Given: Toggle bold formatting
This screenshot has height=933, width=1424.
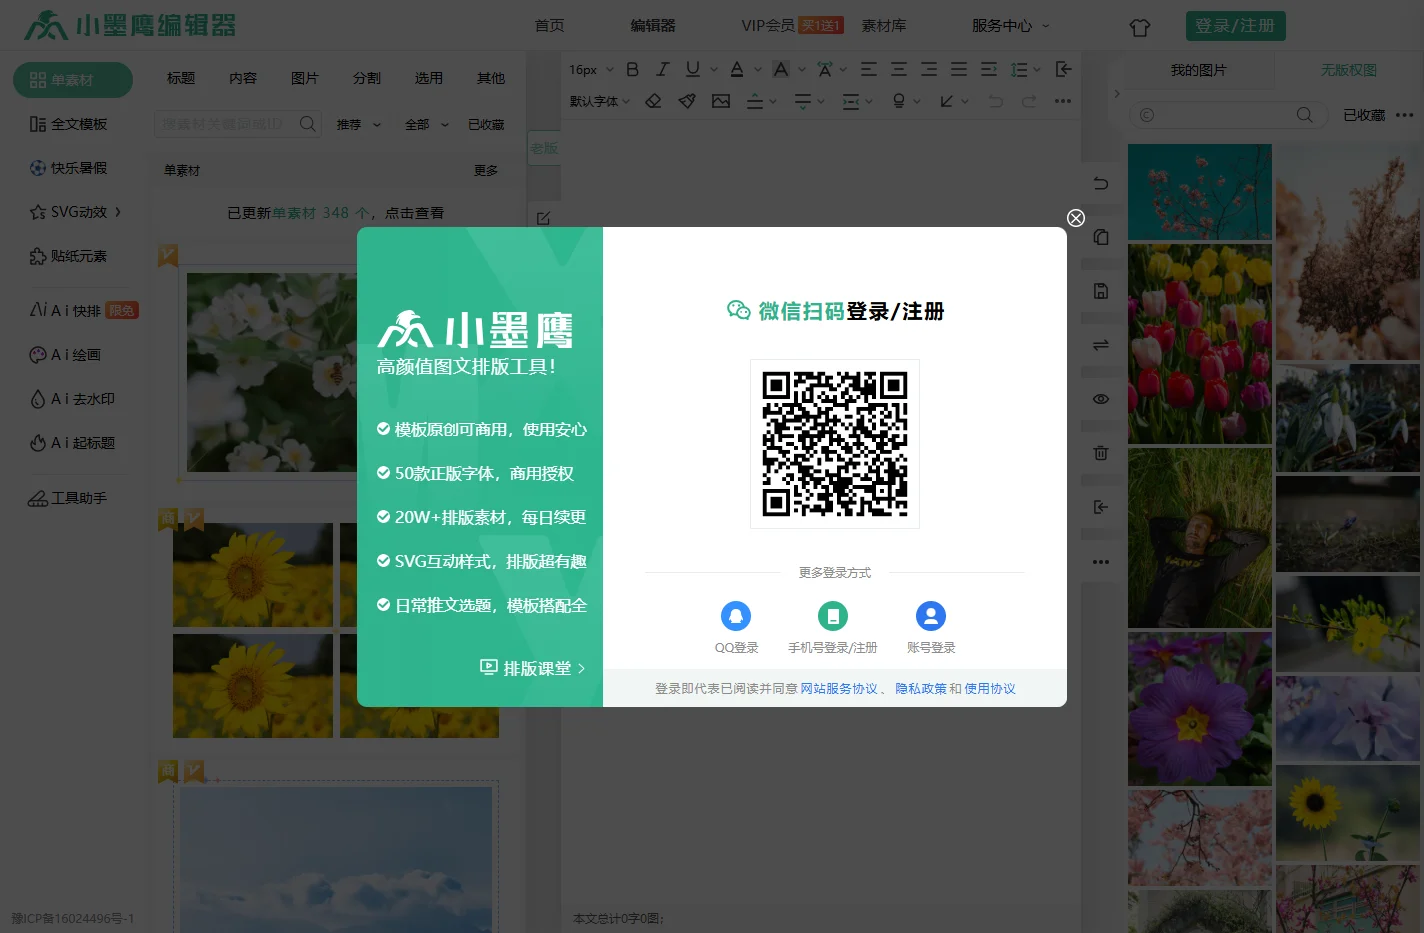Looking at the screenshot, I should (x=632, y=69).
